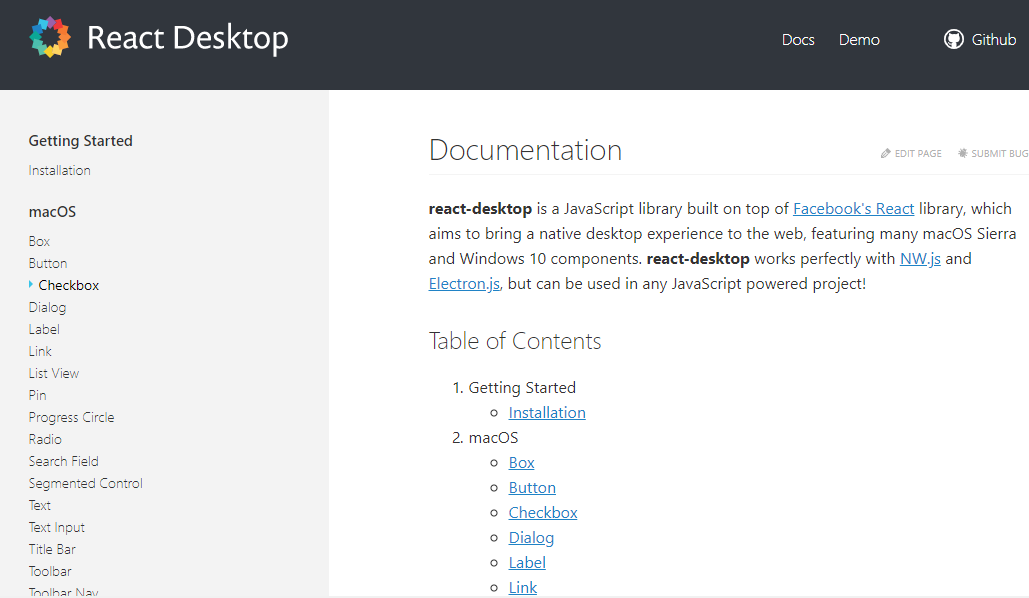Screen dimensions: 1029x598
Task: Open Link entry in table of contents
Action: (522, 587)
